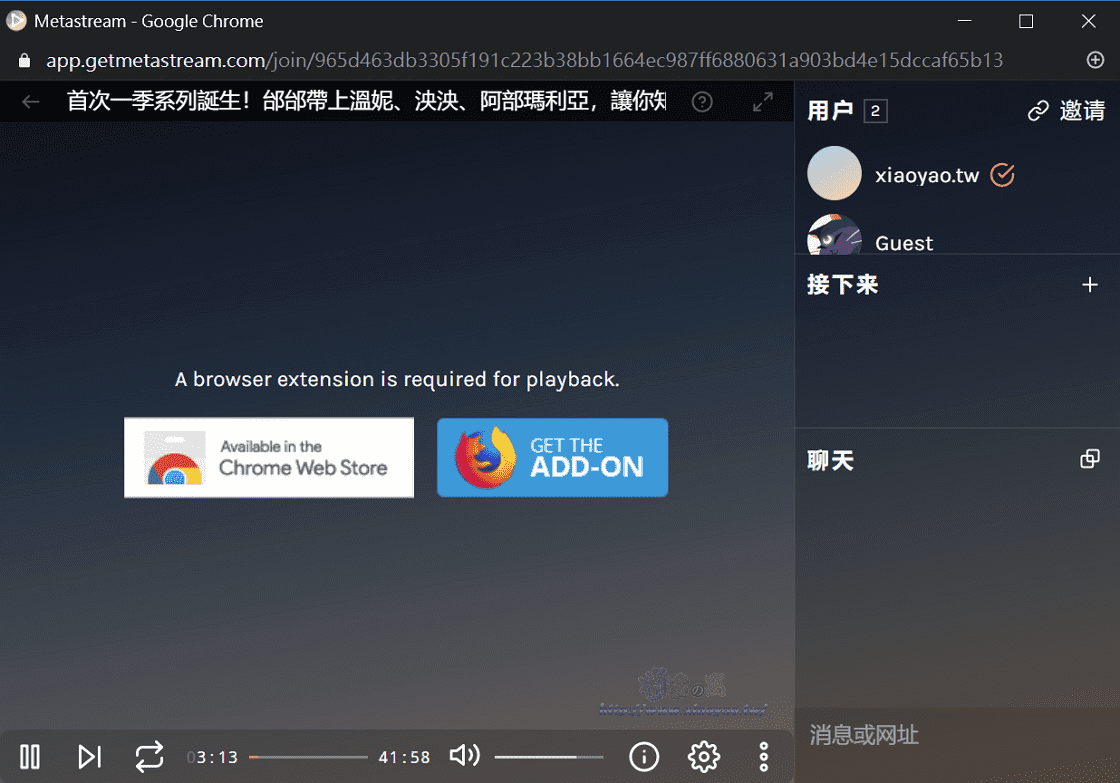Toggle repeat playback mode
The image size is (1120, 783).
pos(149,757)
